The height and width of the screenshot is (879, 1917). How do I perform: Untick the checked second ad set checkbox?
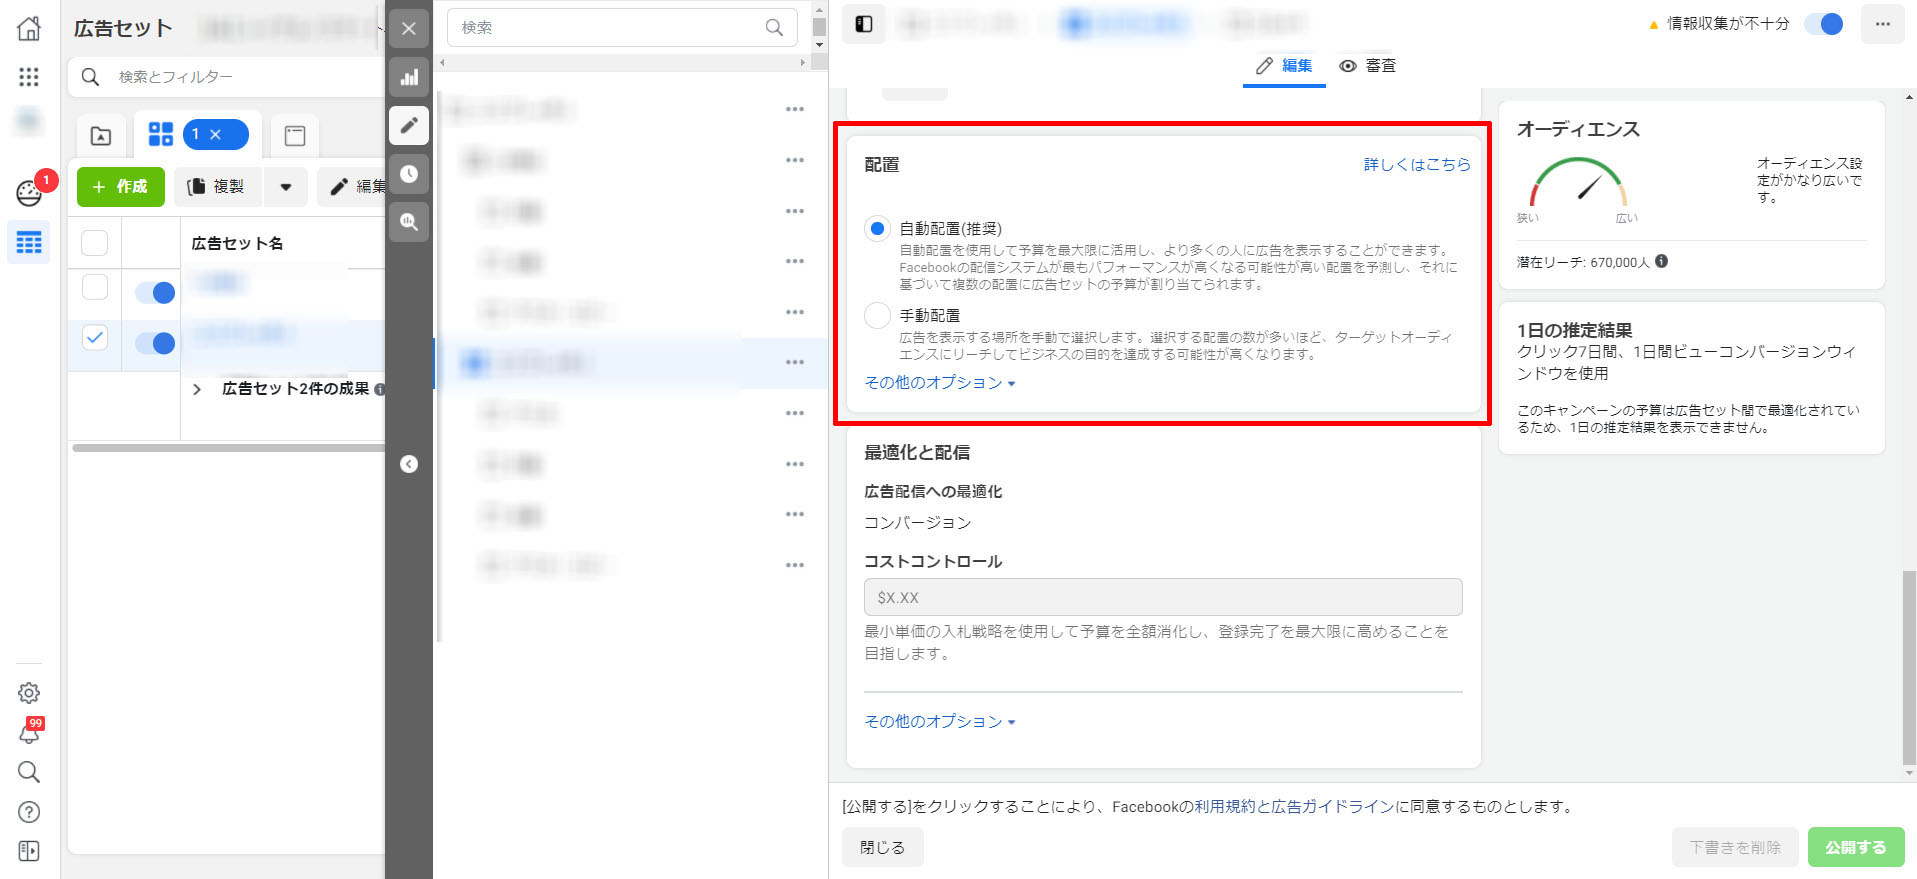pos(94,337)
